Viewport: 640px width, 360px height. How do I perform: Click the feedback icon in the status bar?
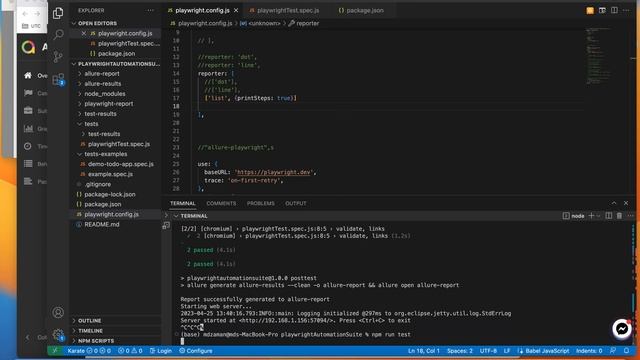(613, 351)
